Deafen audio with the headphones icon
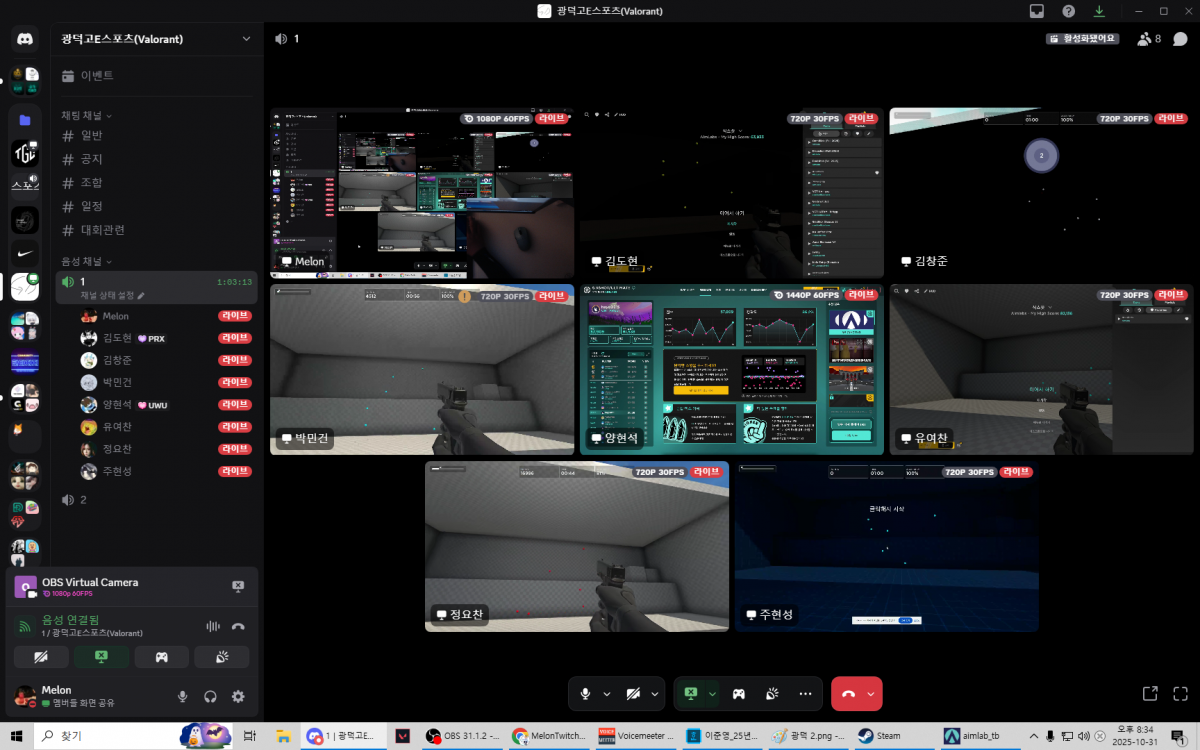Viewport: 1200px width, 750px height. coord(210,696)
